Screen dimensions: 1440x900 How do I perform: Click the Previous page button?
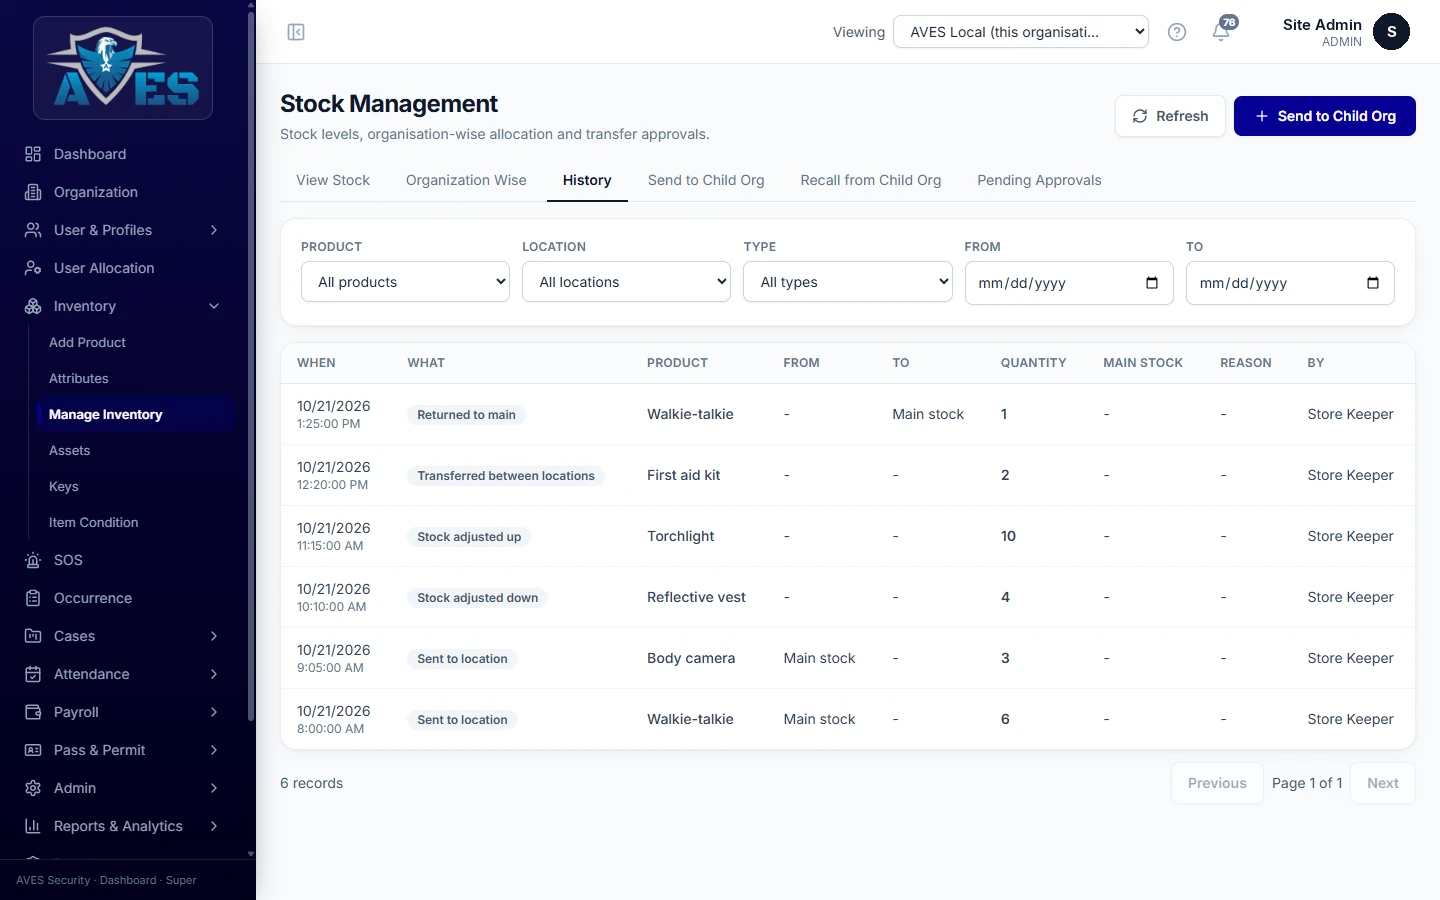[1217, 783]
